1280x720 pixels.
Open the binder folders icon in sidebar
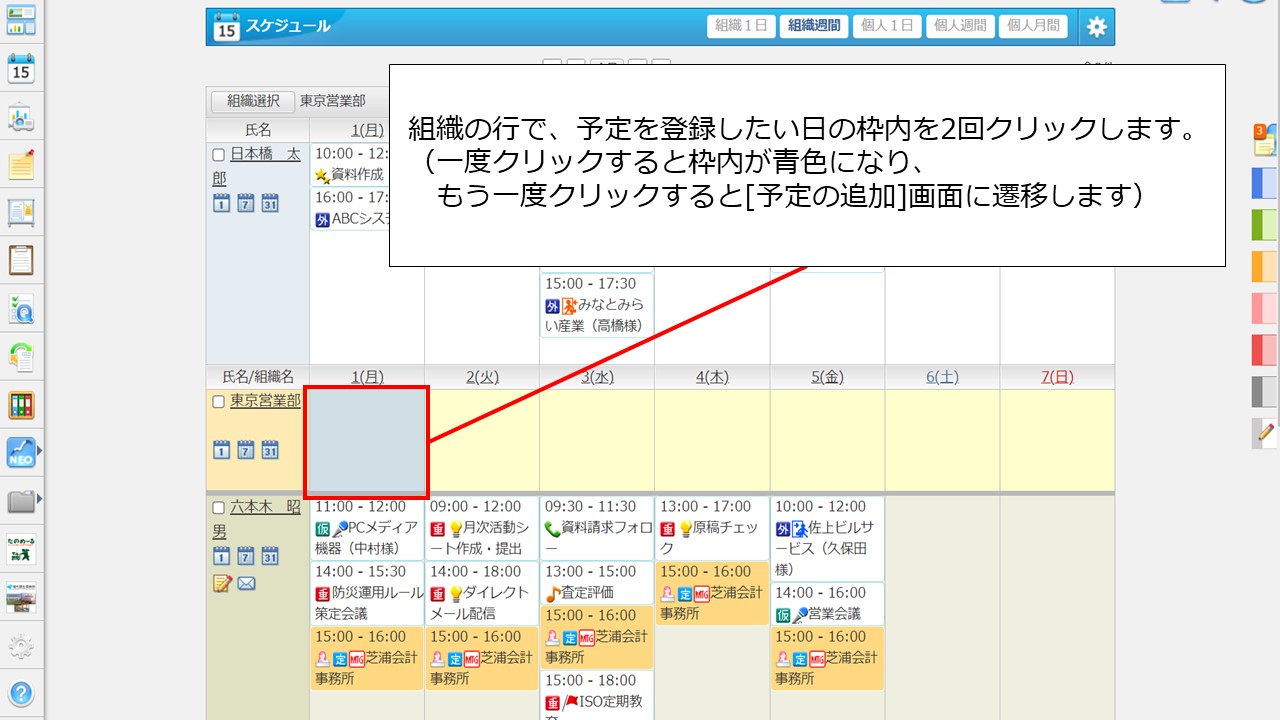tap(21, 405)
